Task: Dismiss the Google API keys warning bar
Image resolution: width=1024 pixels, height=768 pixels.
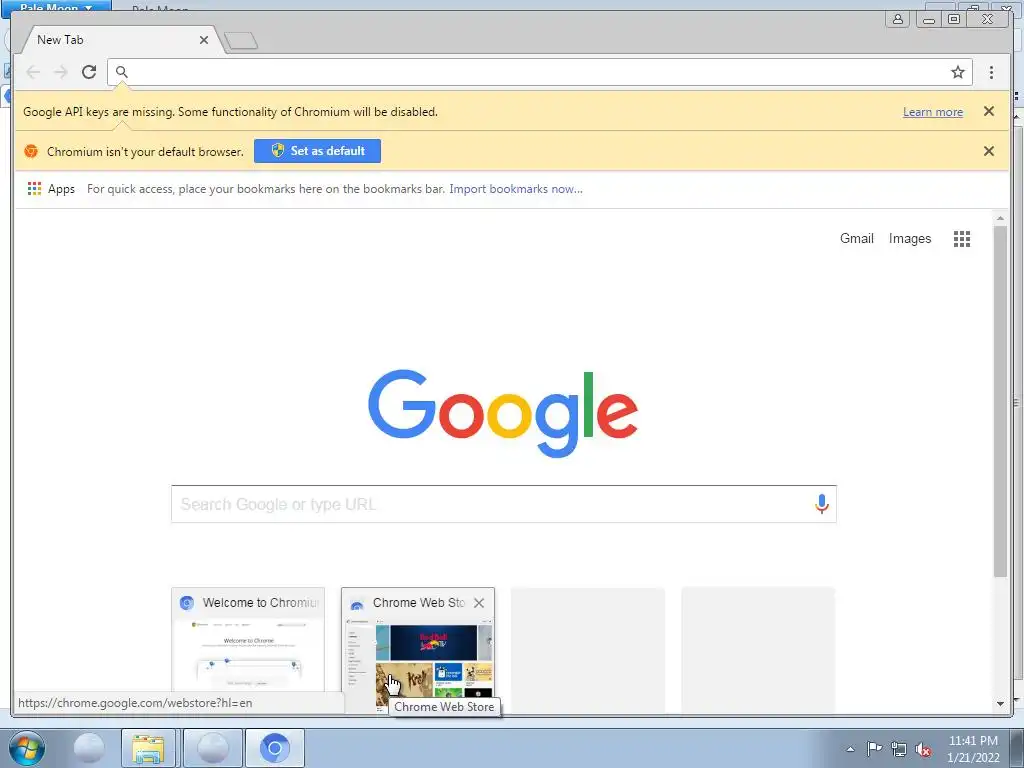Action: [989, 112]
